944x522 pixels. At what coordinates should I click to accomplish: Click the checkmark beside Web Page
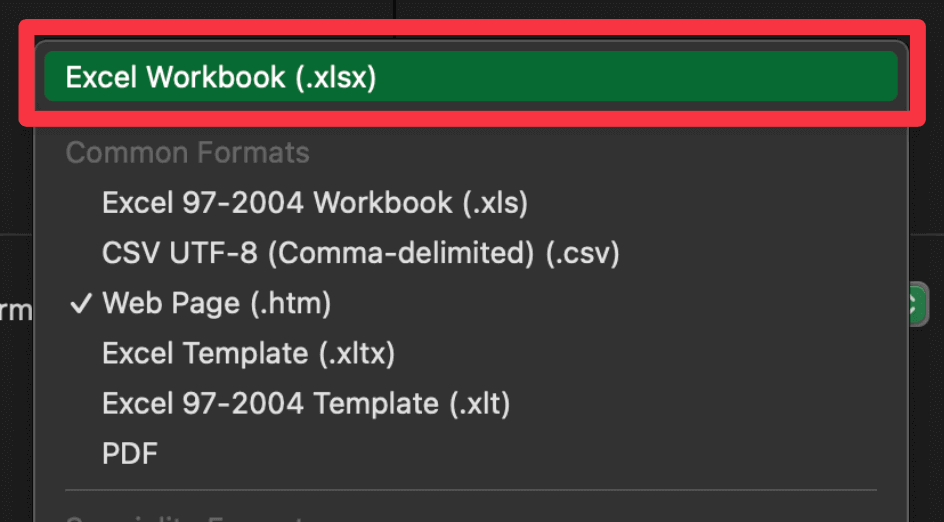pyautogui.click(x=80, y=303)
